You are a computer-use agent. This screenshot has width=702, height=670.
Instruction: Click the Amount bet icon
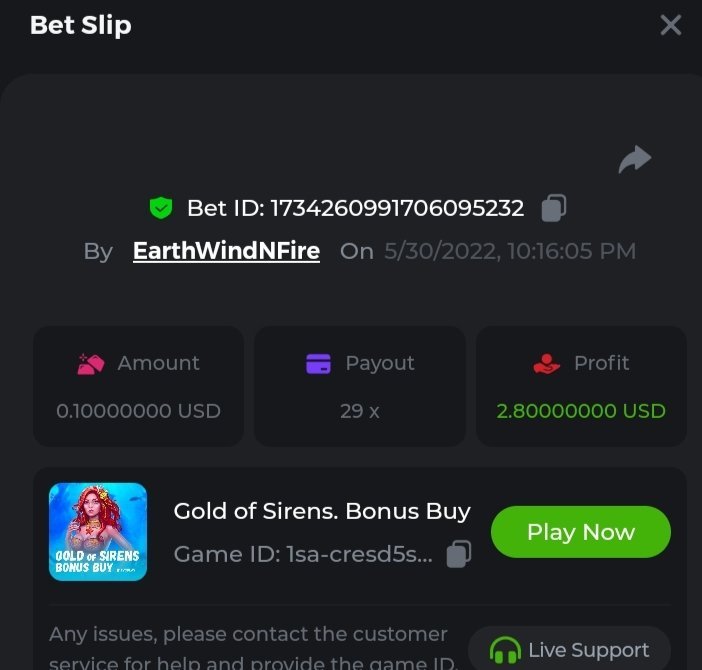tap(91, 364)
